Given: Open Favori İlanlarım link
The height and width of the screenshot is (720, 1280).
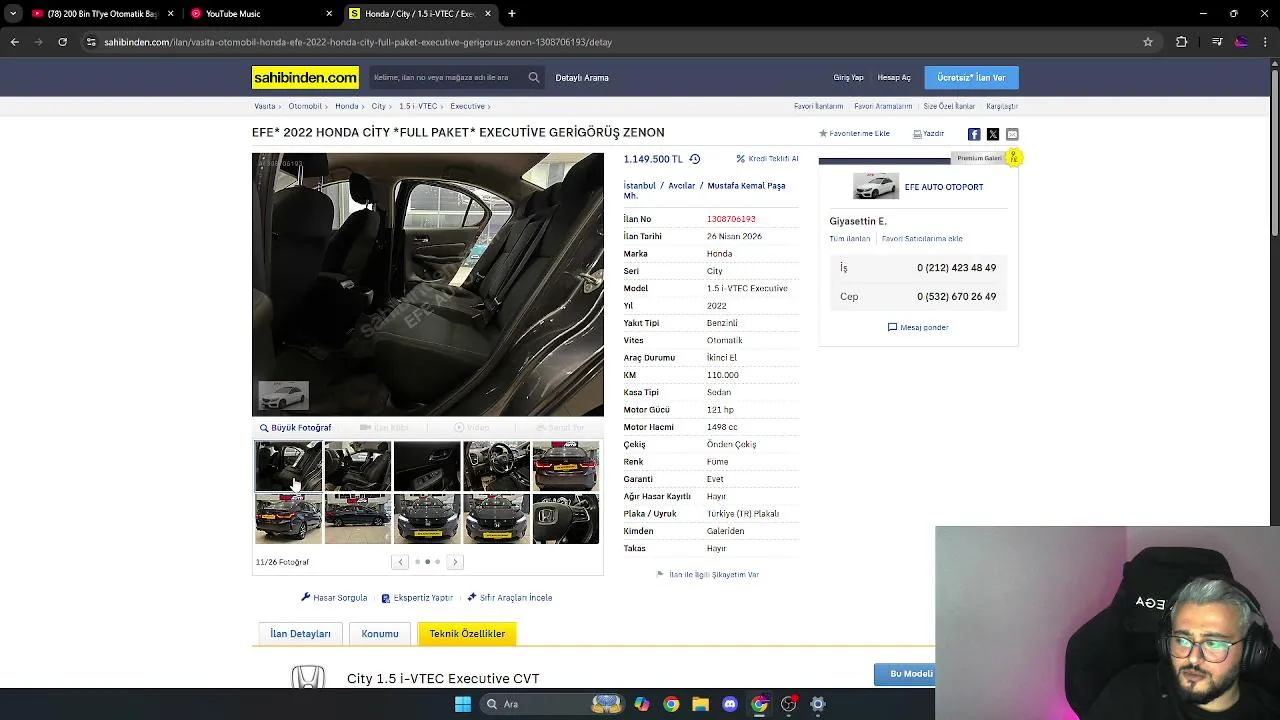Looking at the screenshot, I should click(819, 106).
